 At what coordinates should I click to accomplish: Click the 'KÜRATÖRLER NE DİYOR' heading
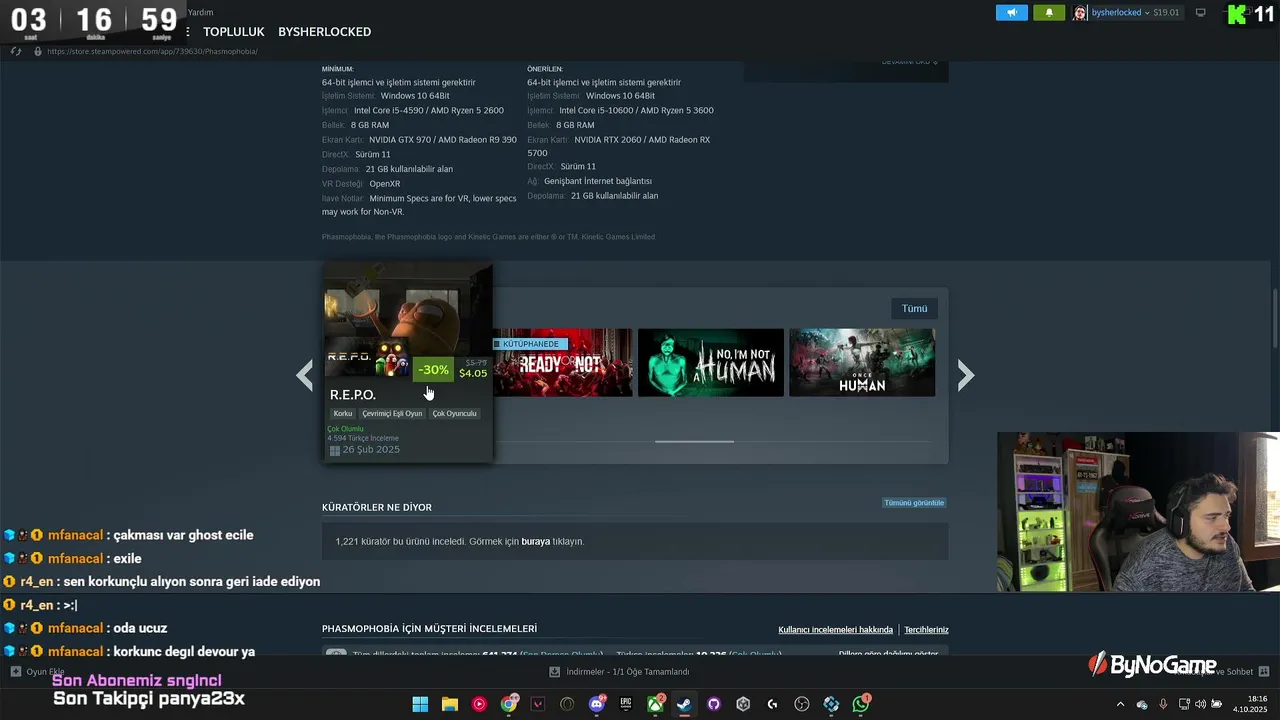[377, 507]
